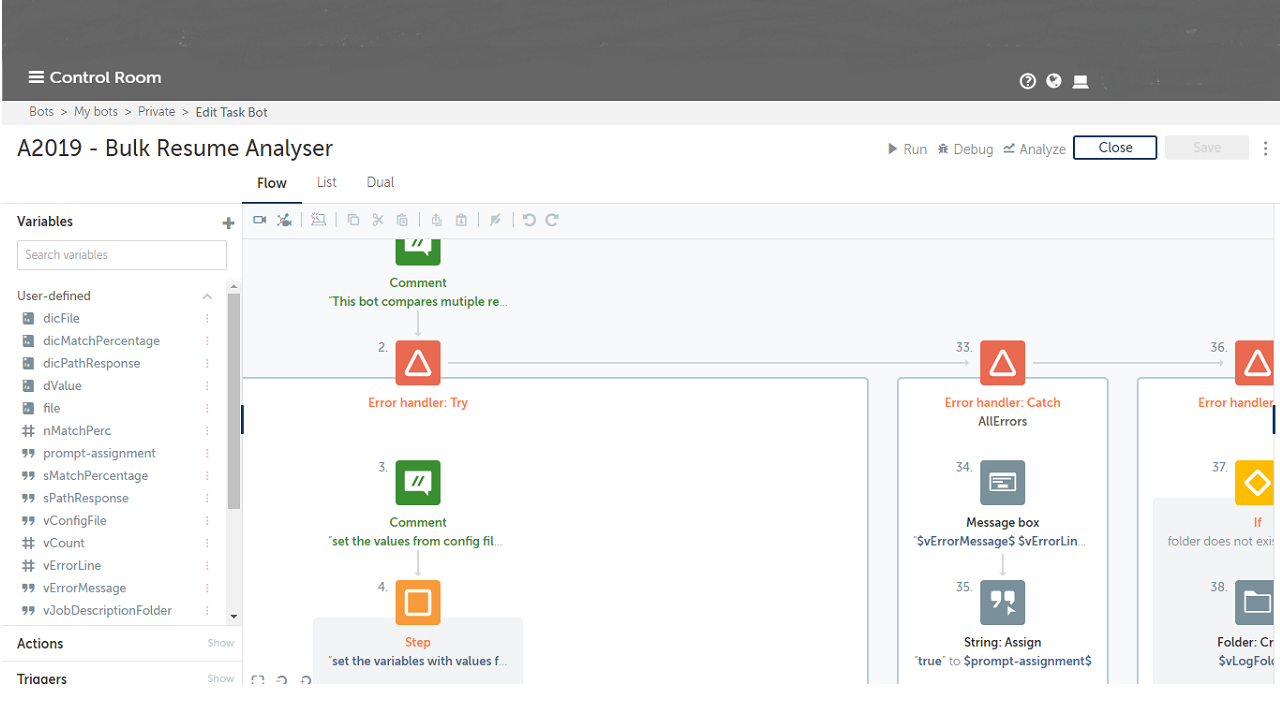Show the Triggers panel
Viewport: 1280px width, 720px height.
220,678
